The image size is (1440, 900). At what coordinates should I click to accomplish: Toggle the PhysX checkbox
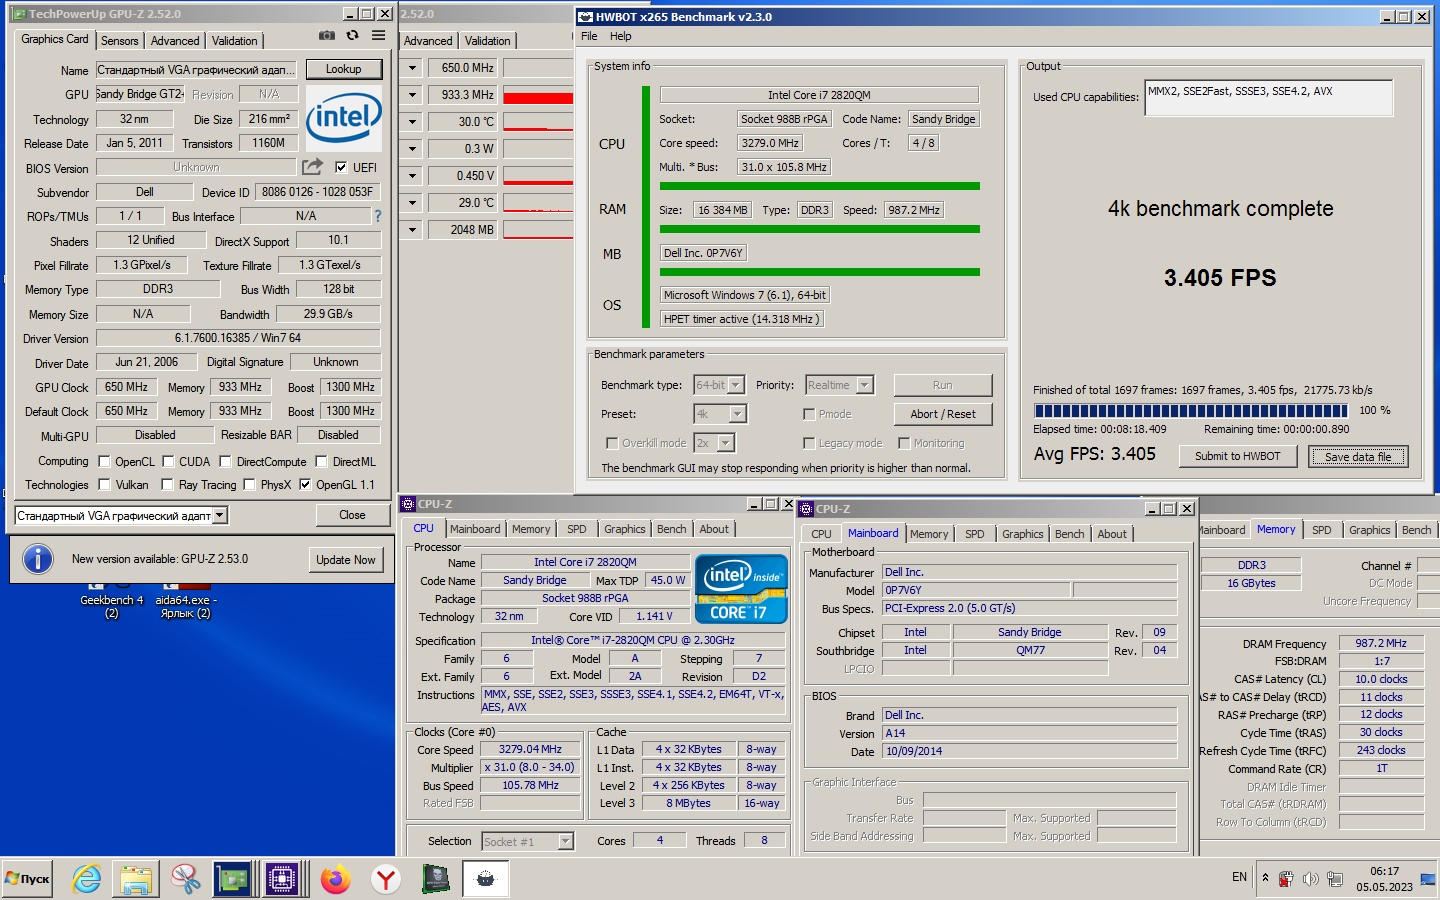(x=248, y=485)
